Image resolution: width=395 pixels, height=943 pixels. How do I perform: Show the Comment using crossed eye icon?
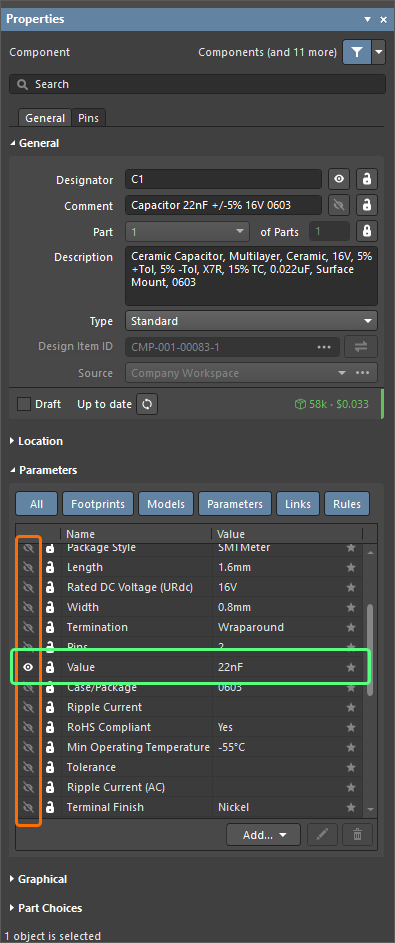point(339,206)
